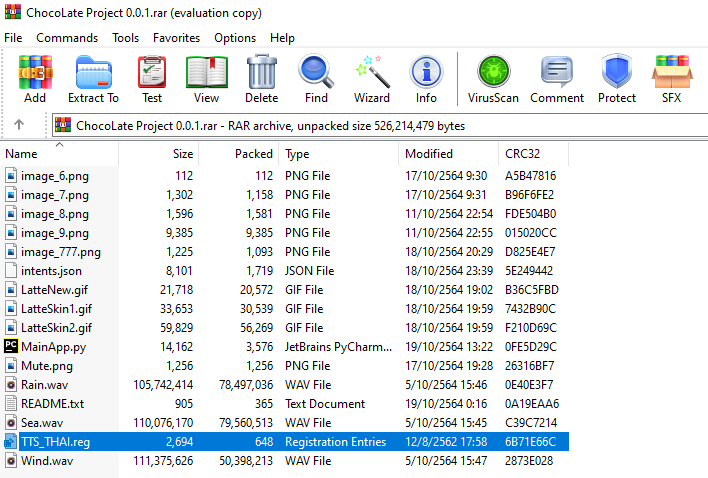The image size is (708, 478).
Task: Click the Sea.wav audio icon
Action: click(11, 422)
